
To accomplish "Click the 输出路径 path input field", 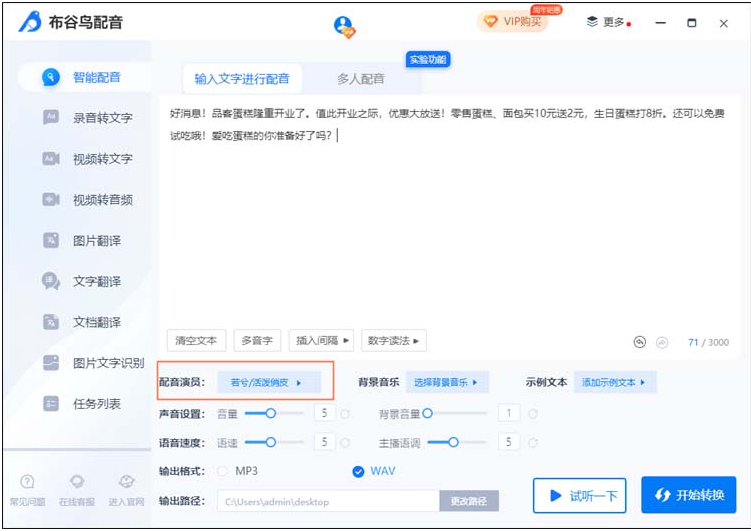I will coord(327,501).
